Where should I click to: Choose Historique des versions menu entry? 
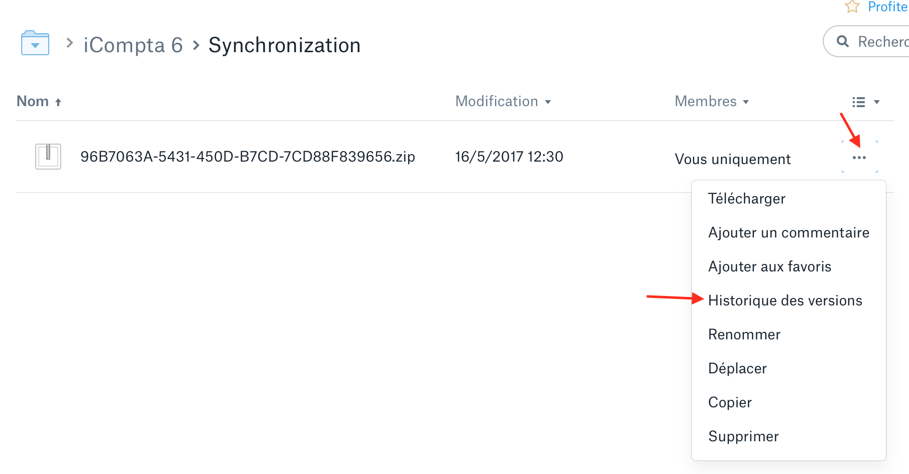click(785, 301)
